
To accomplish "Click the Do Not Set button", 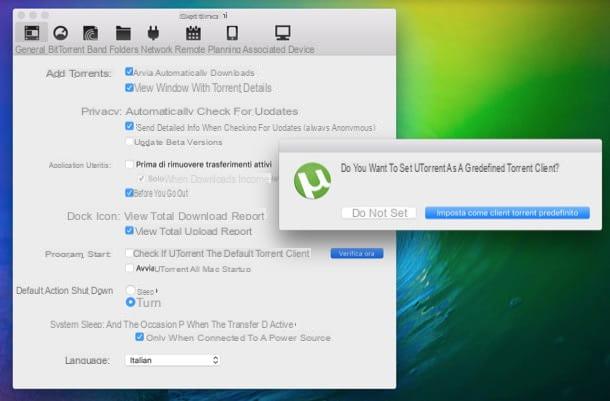I will (x=379, y=213).
